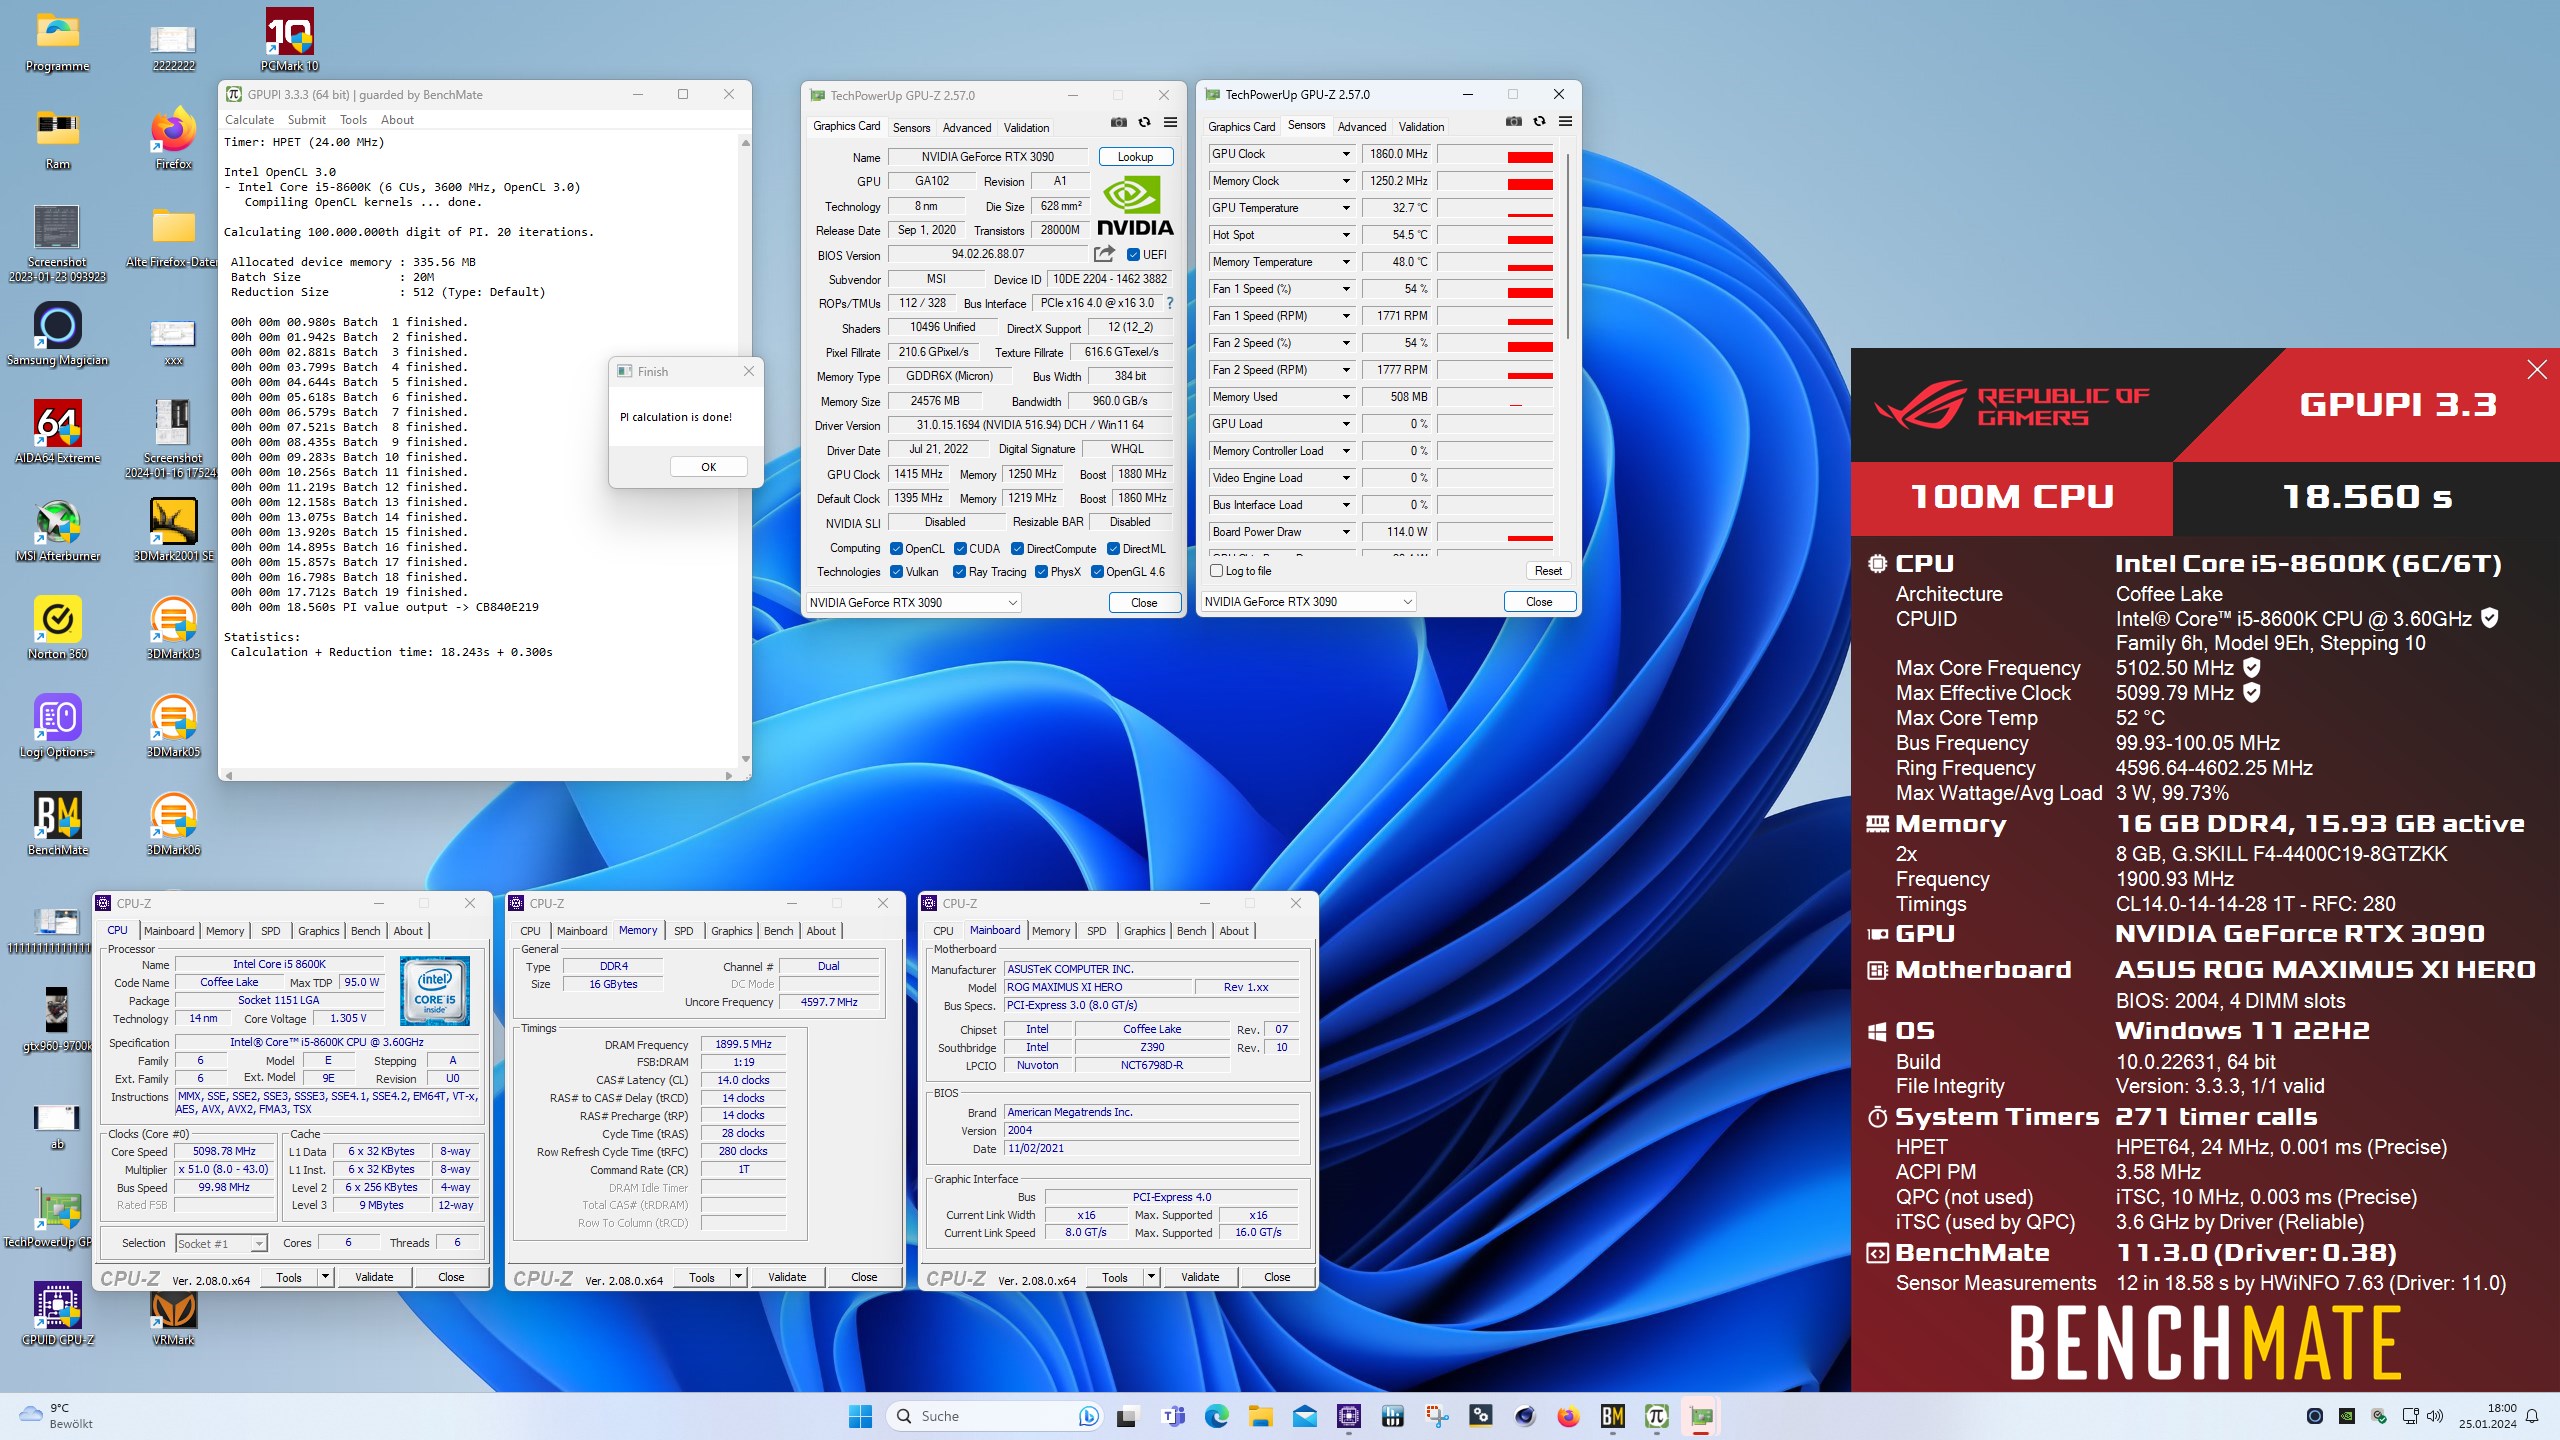Screen dimensions: 2560x1440
Task: Open hamburger menu in GPU-Z Sensors window
Action: (x=1565, y=121)
